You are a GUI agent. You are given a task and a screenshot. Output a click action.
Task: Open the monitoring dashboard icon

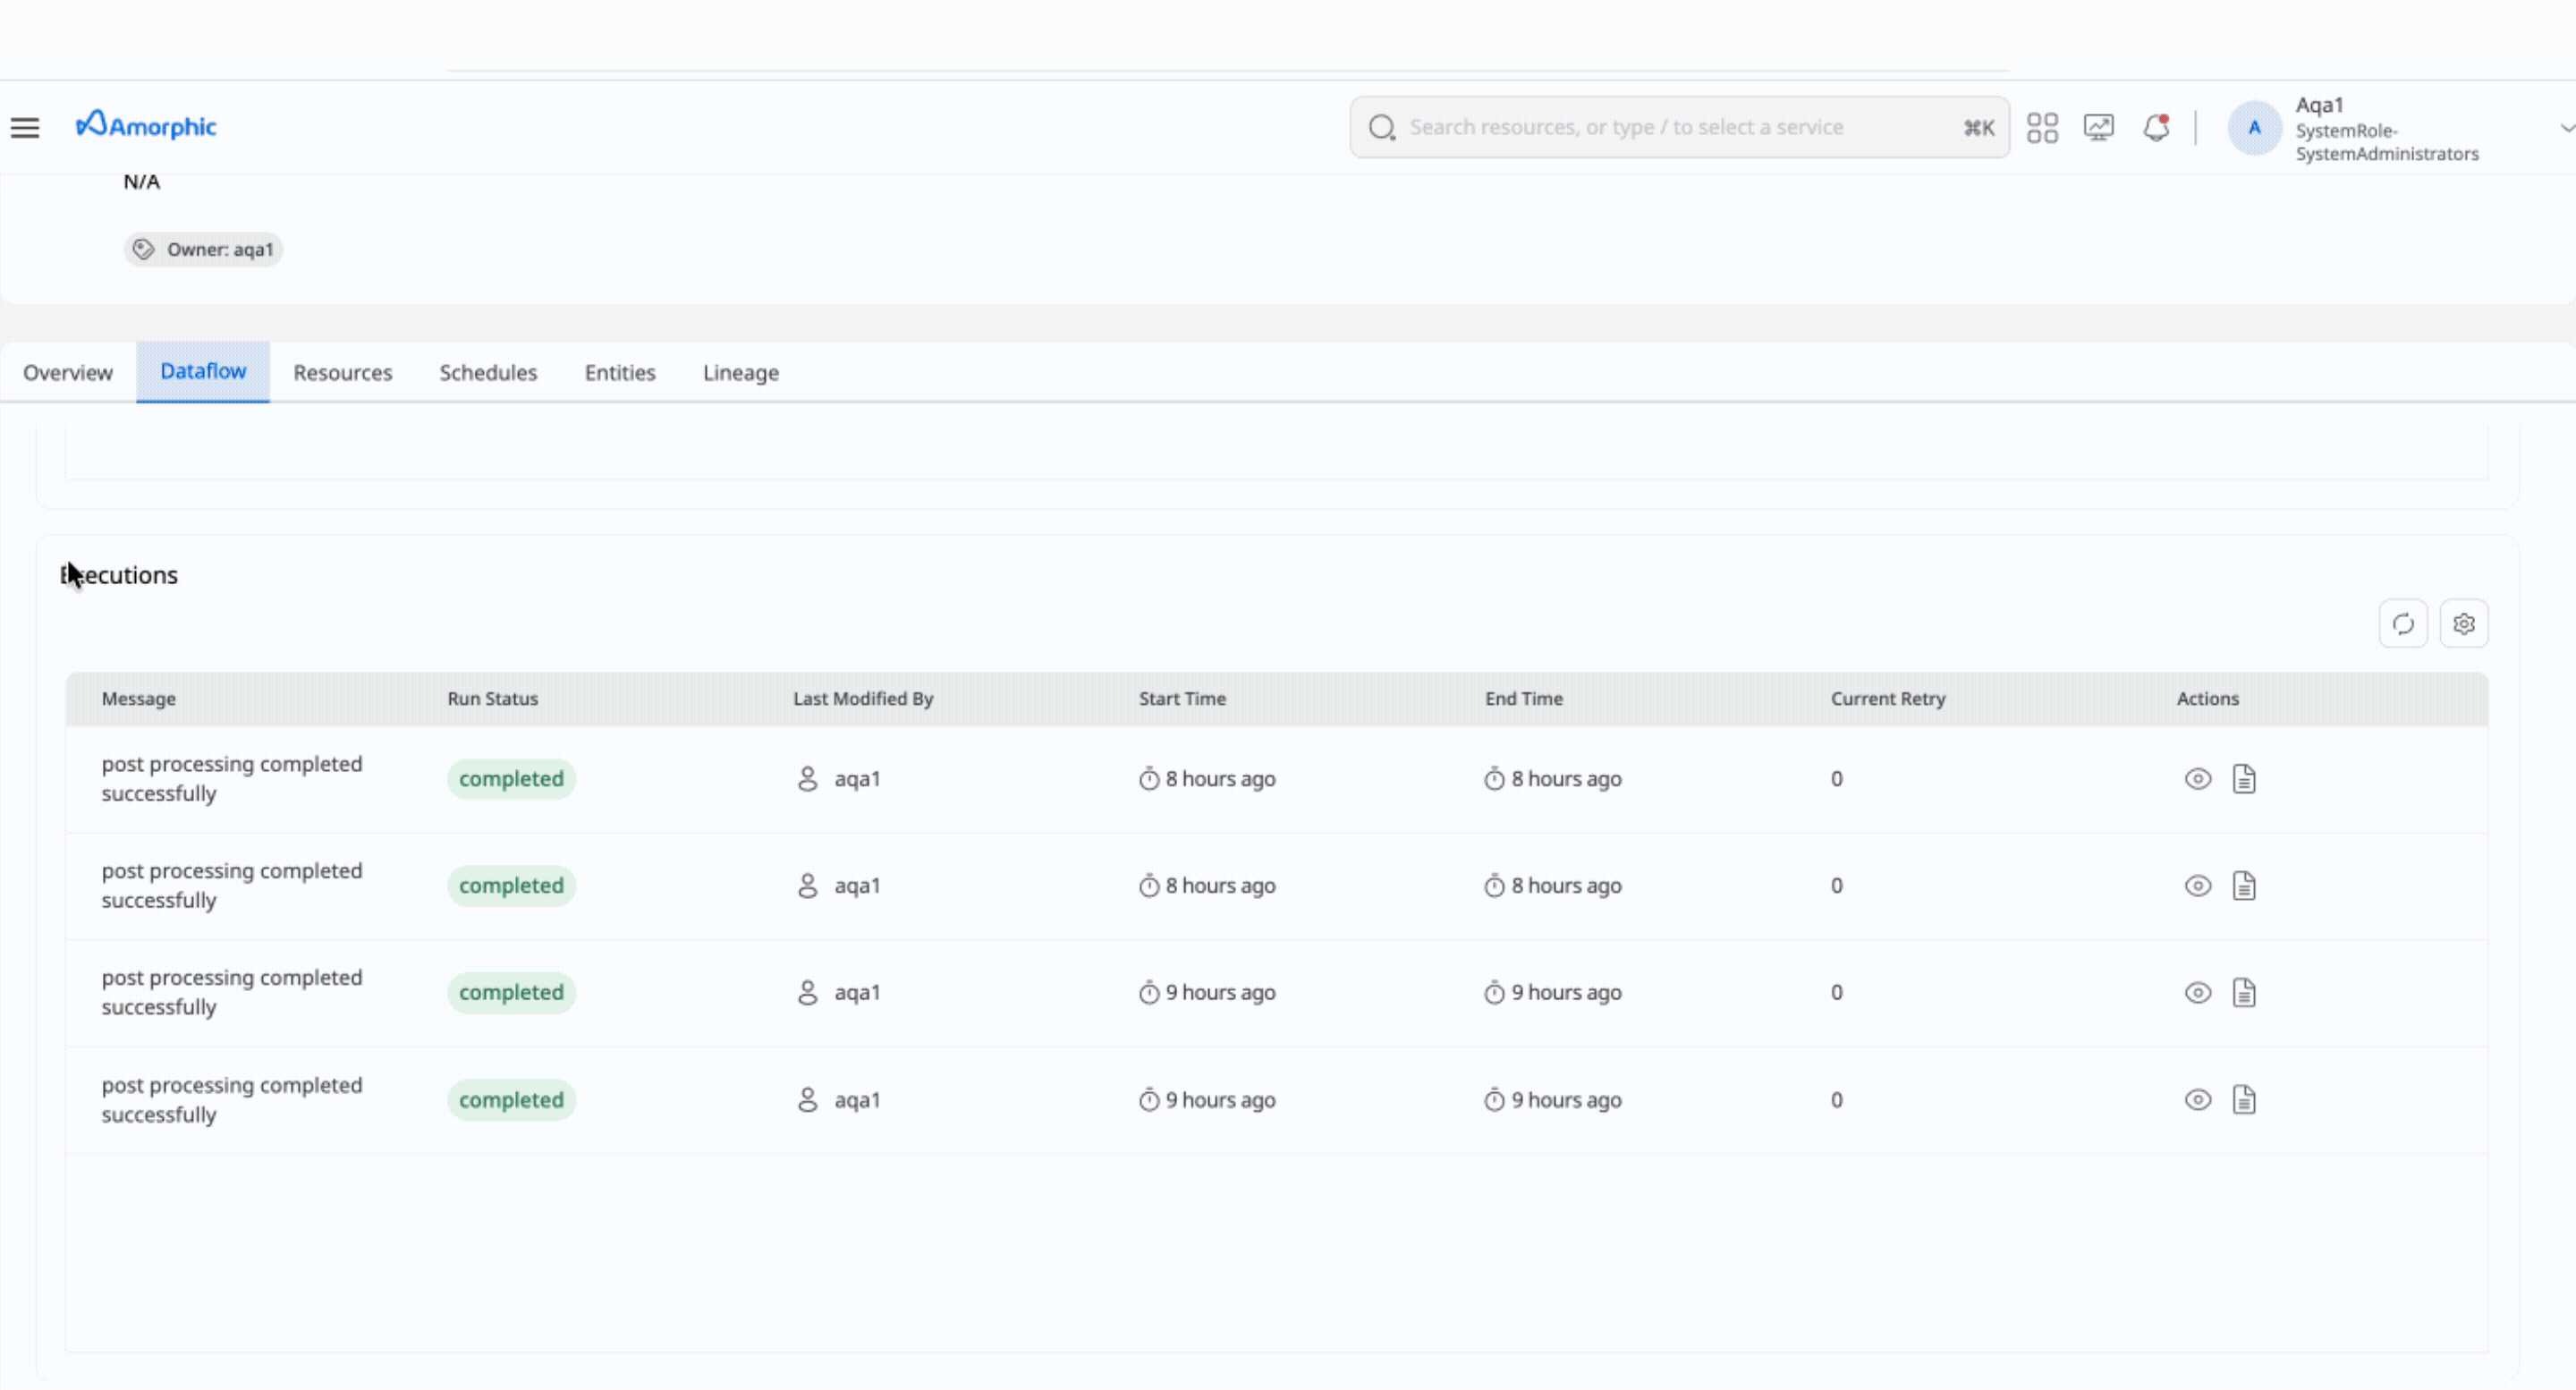tap(2098, 127)
